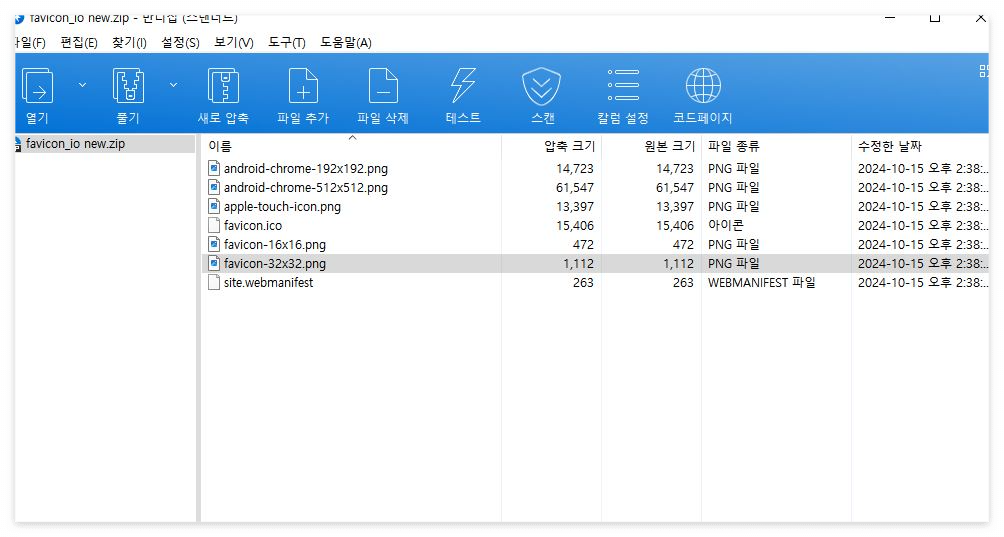Open the 편집(E) menu
Viewport: 1004px width, 537px height.
click(x=79, y=43)
